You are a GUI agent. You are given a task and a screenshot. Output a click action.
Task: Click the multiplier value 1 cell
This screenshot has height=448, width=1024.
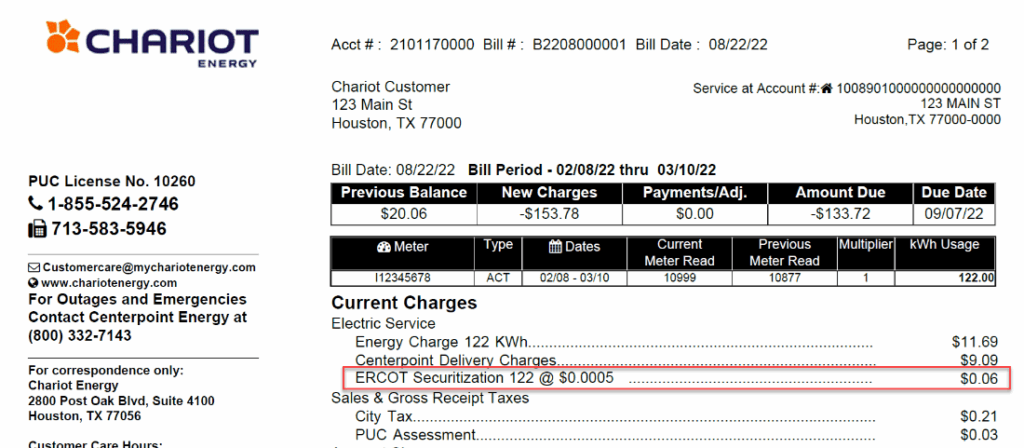coord(866,278)
